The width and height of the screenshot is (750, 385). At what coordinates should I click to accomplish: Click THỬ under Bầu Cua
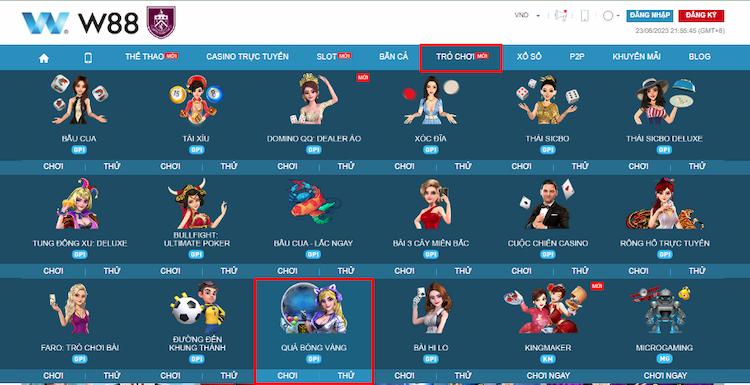[x=112, y=166]
